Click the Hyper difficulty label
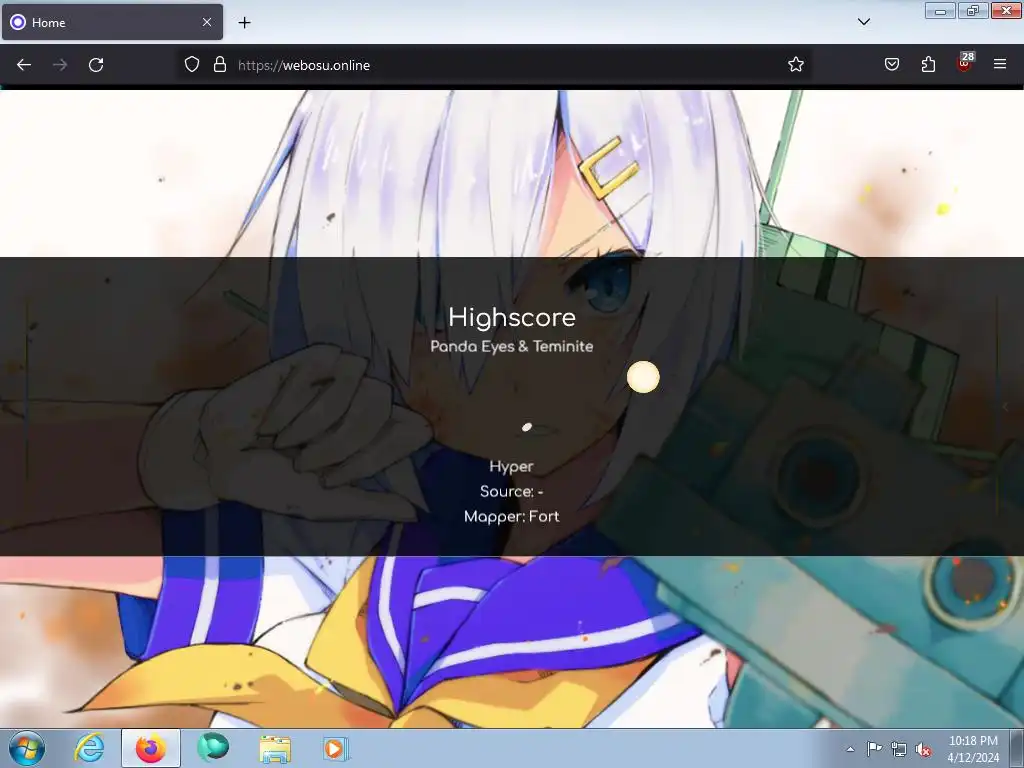 (511, 467)
